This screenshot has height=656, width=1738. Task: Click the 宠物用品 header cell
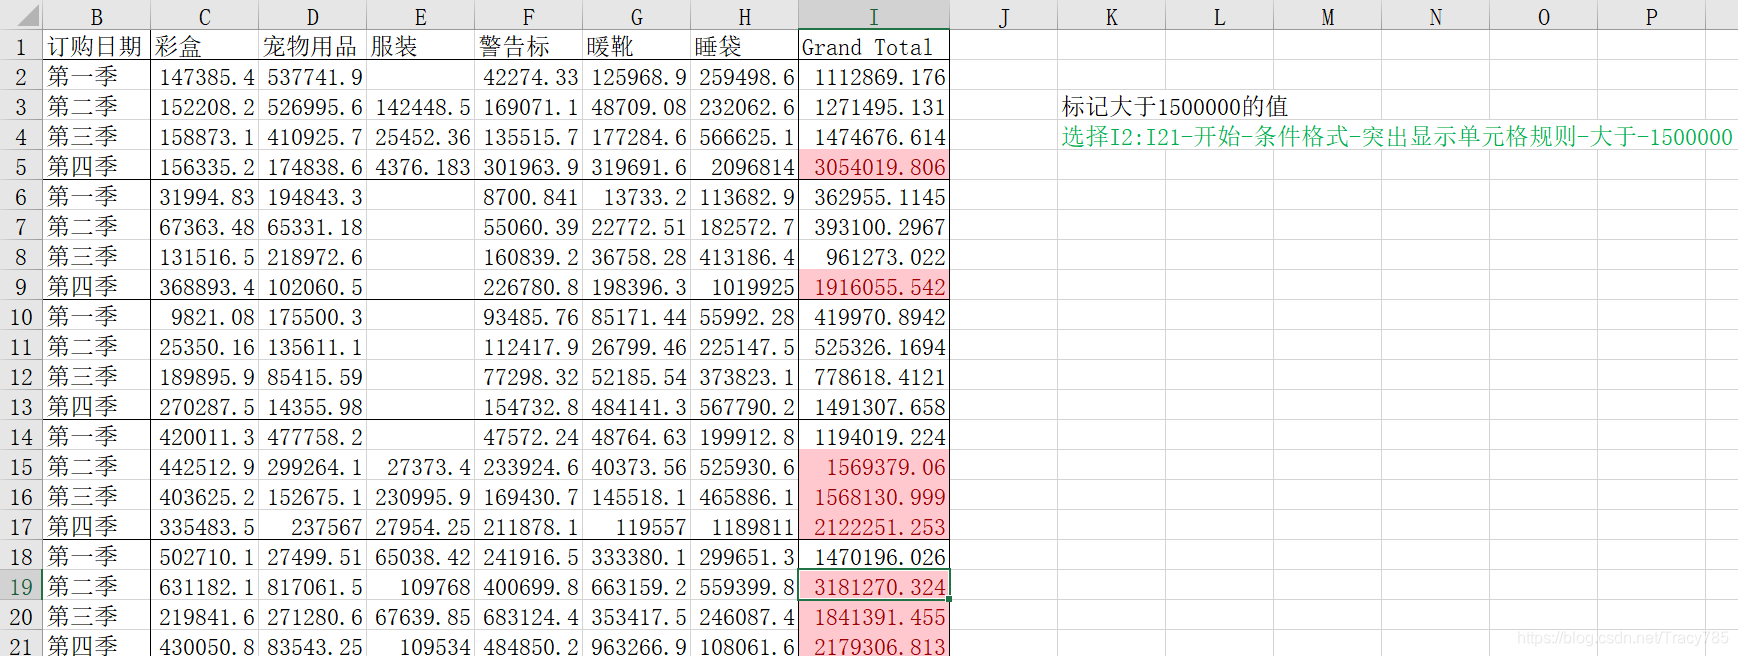313,46
